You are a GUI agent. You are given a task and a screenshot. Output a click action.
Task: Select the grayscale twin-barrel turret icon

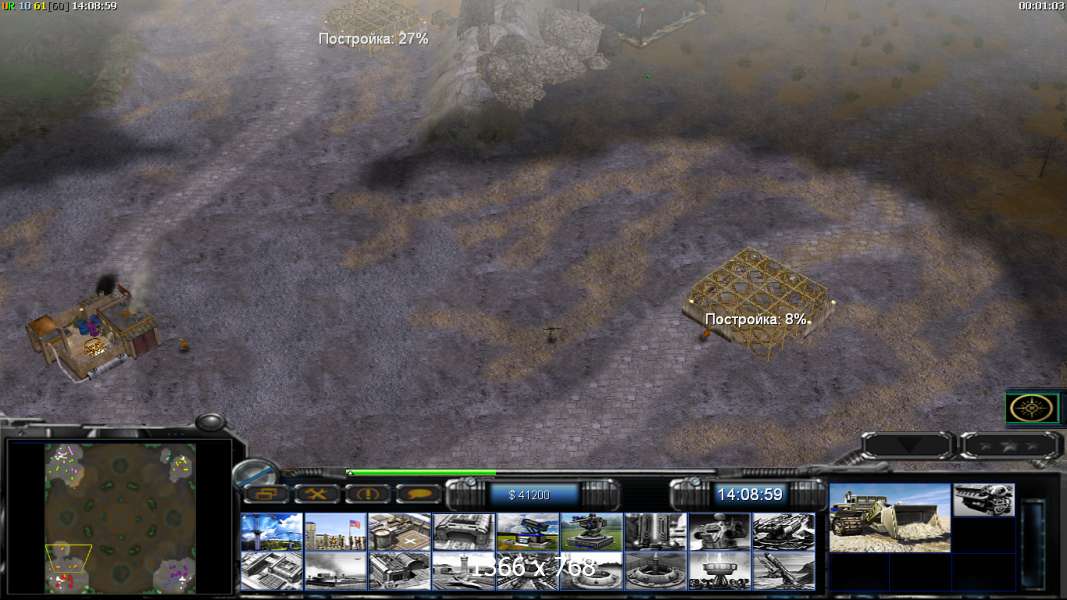click(719, 532)
